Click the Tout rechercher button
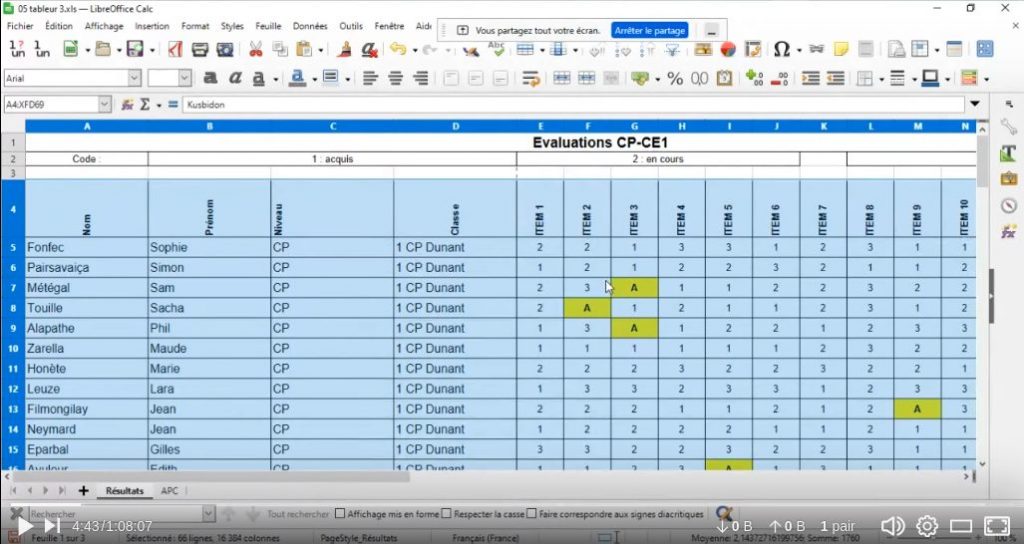The width and height of the screenshot is (1024, 544). (298, 514)
